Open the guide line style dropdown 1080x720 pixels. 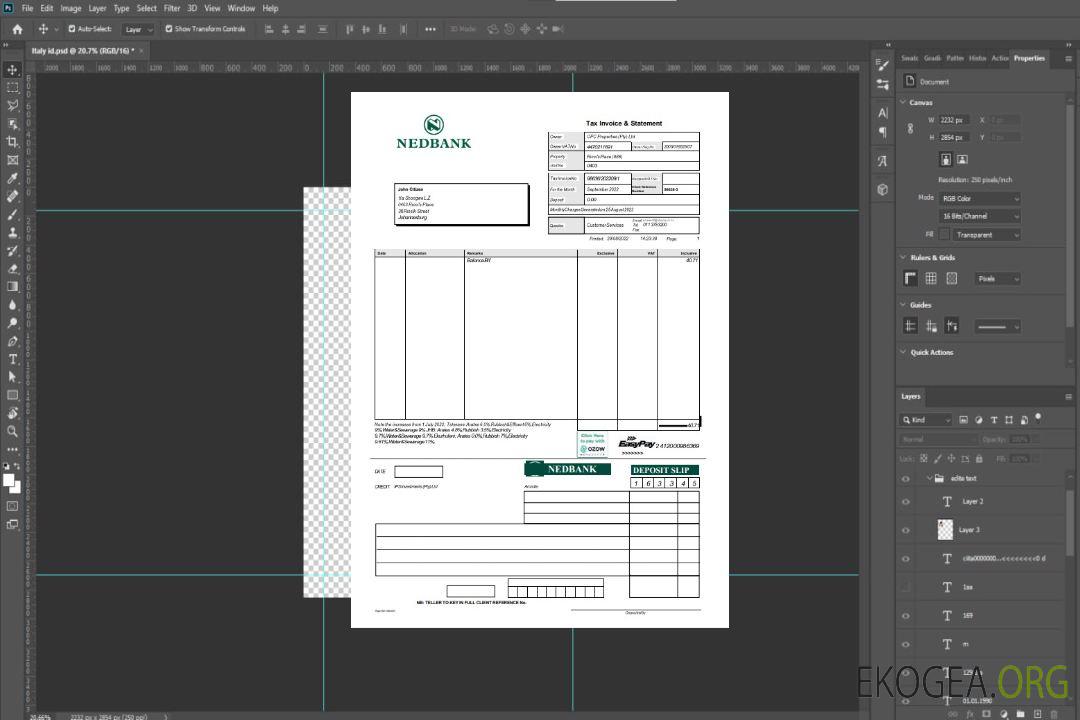pos(997,327)
